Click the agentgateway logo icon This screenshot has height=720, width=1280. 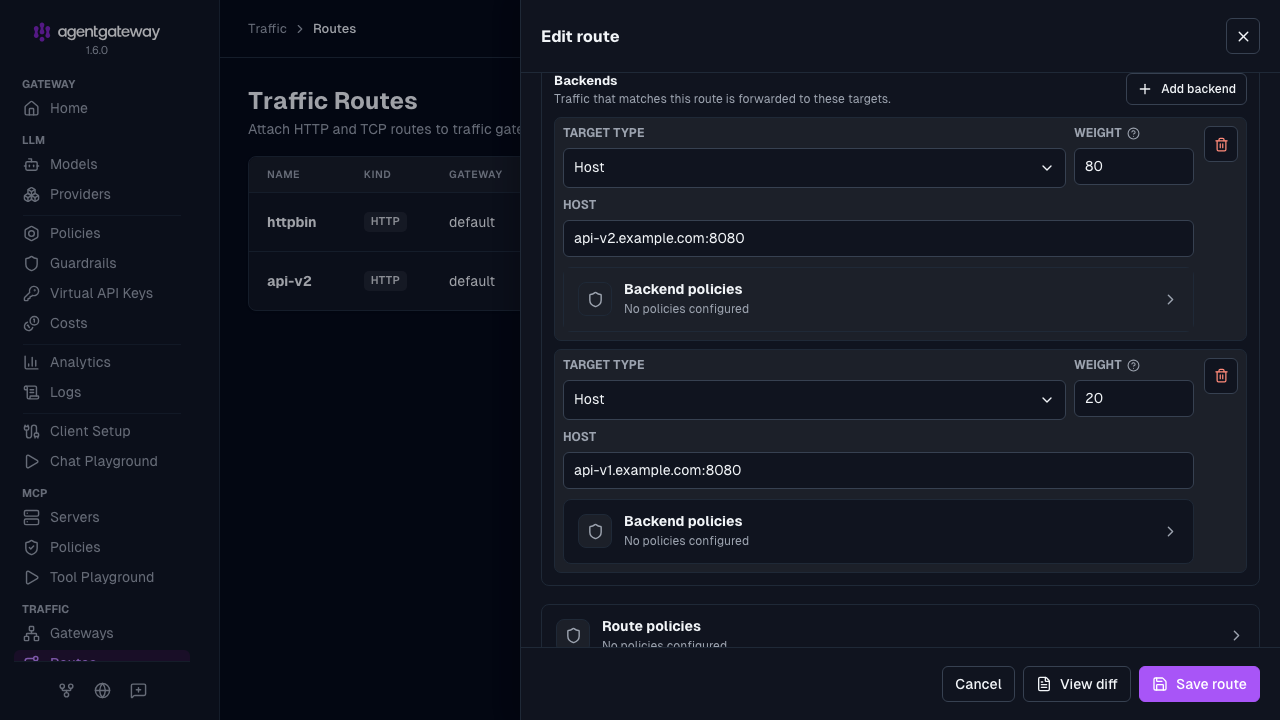click(x=41, y=32)
